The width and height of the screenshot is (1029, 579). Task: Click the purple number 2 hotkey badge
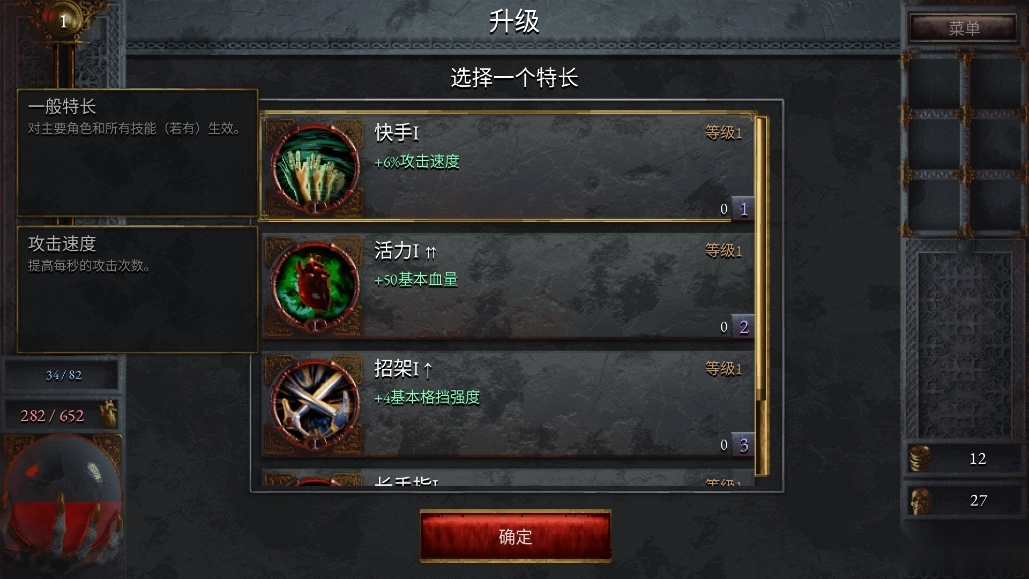point(743,327)
